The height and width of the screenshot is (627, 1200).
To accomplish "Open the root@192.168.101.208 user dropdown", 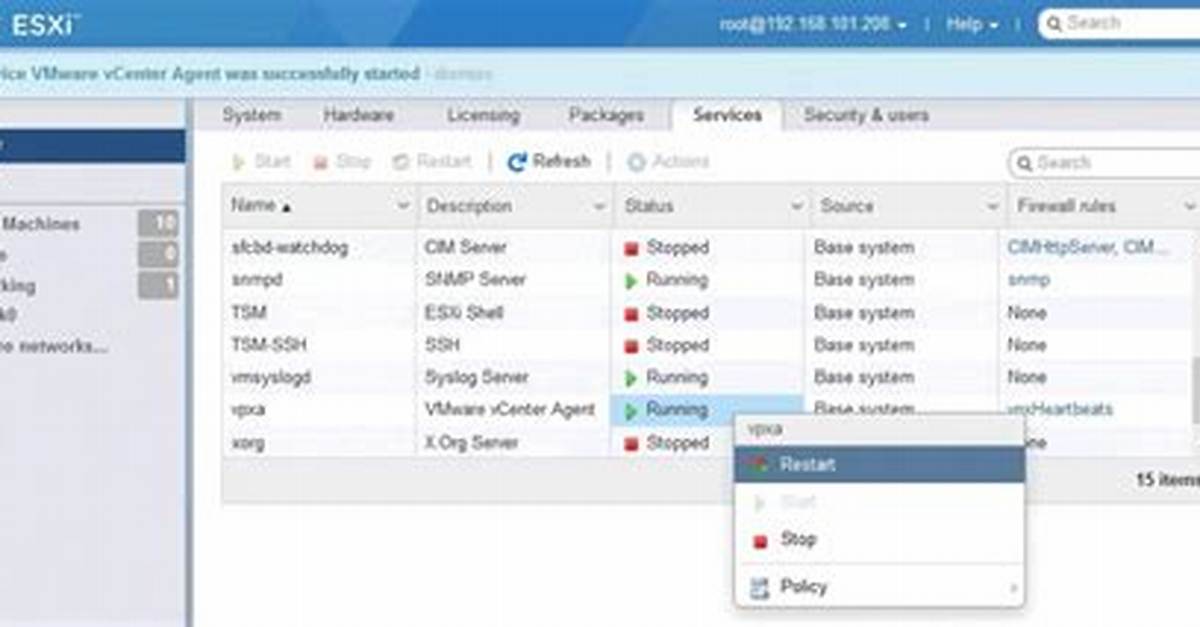I will click(813, 24).
